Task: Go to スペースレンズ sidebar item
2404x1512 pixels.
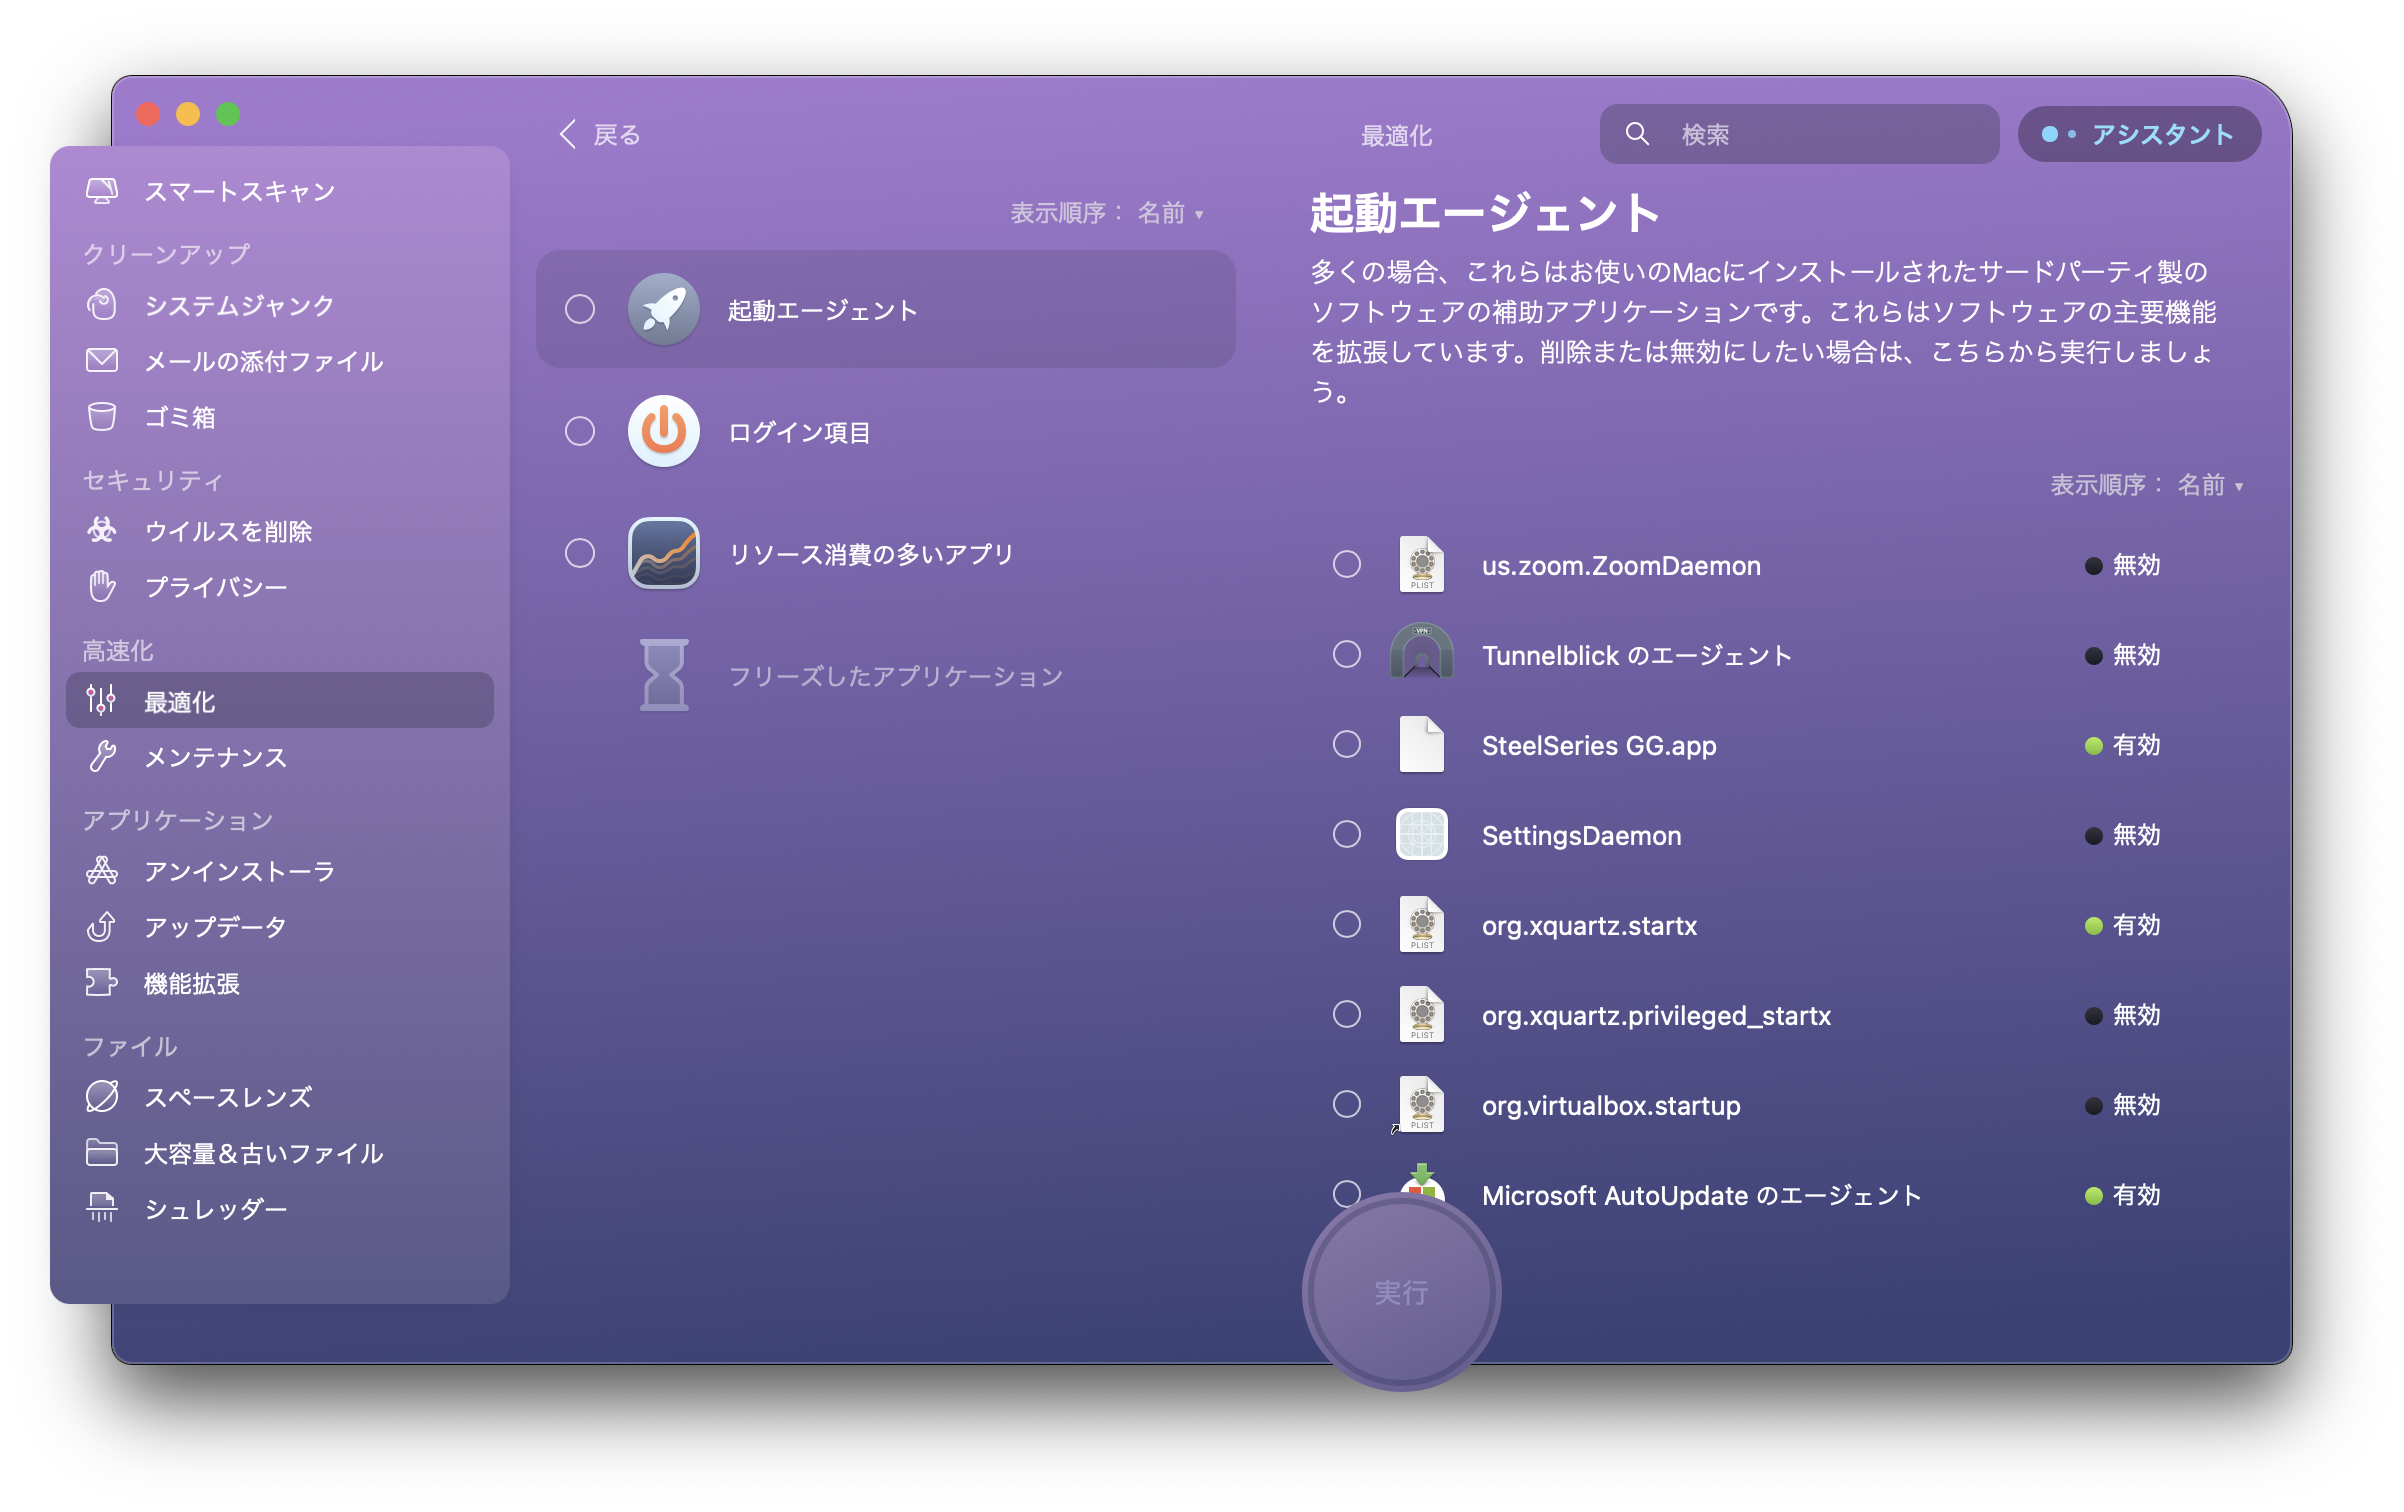Action: click(280, 1097)
